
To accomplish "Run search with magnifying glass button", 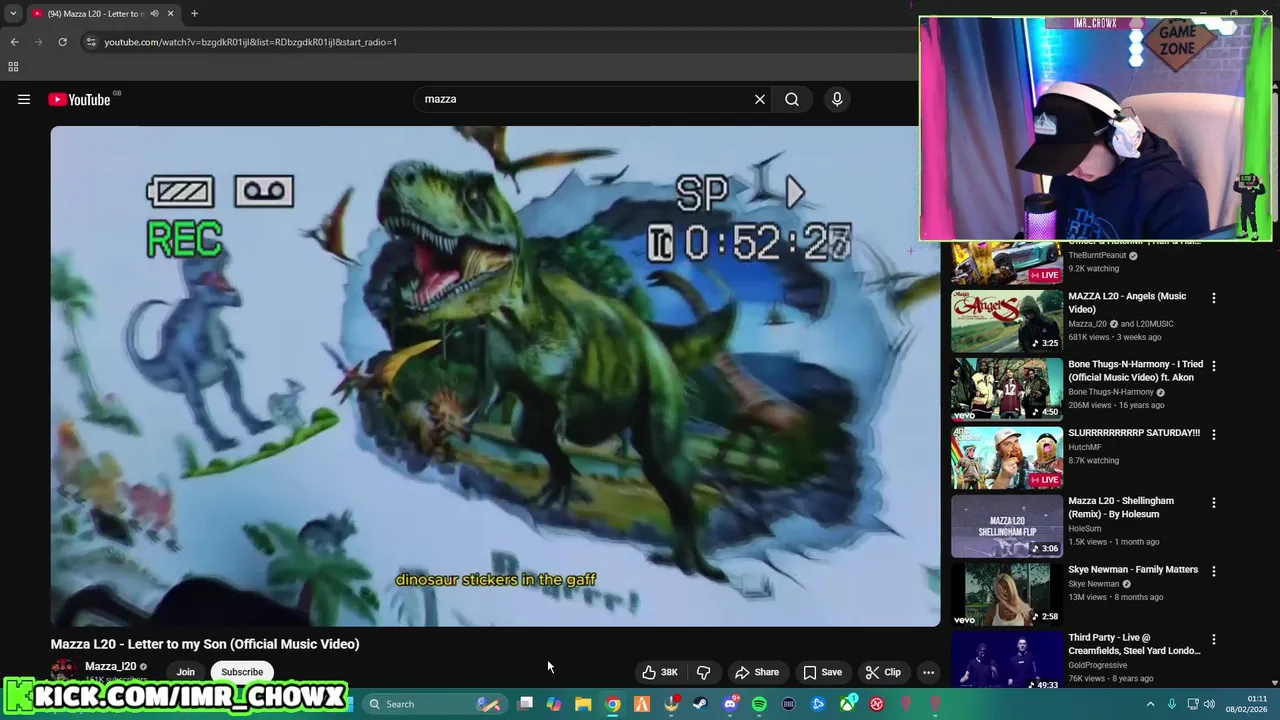I will [x=792, y=99].
